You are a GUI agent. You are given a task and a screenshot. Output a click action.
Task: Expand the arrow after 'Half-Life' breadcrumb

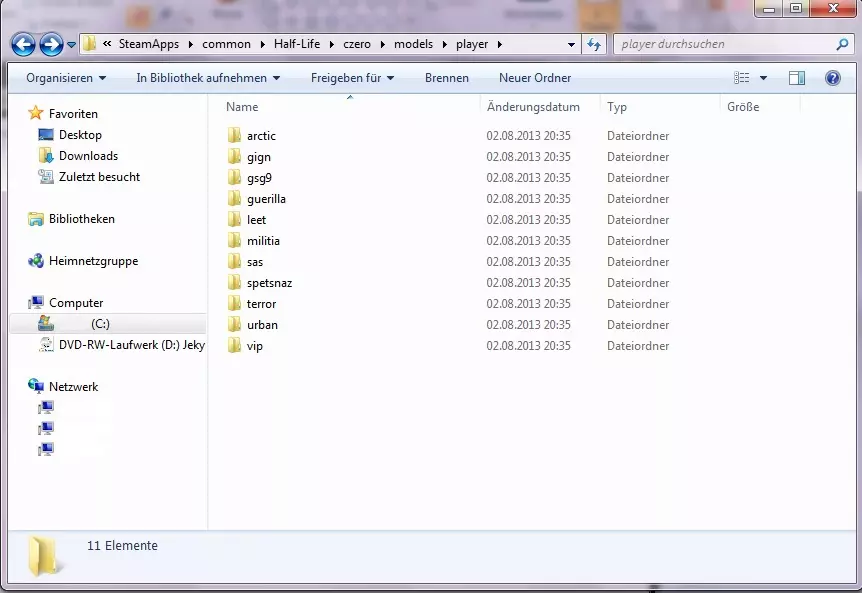(x=332, y=45)
